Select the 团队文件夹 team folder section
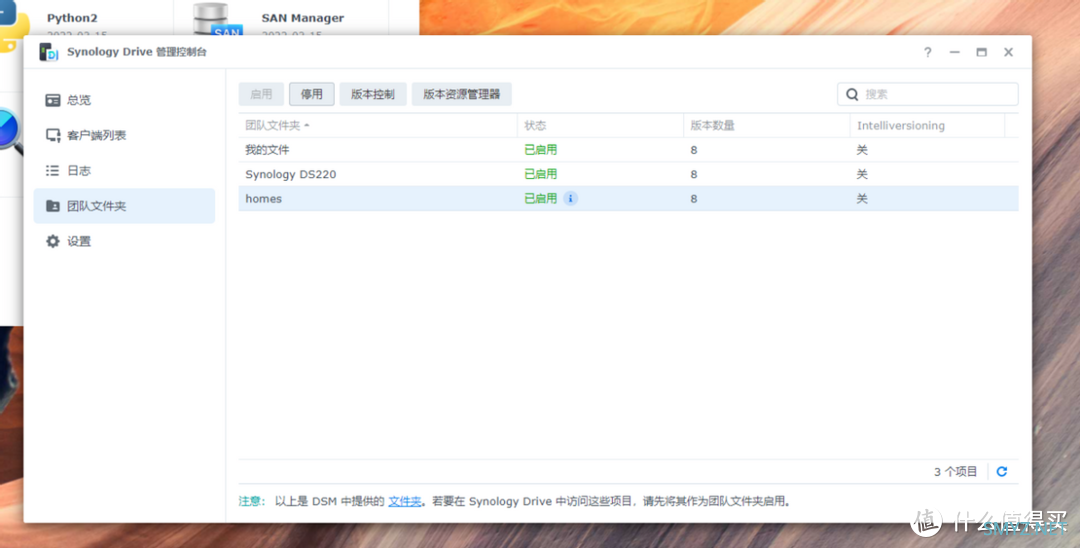Screen dimensions: 1080x548 [124, 206]
